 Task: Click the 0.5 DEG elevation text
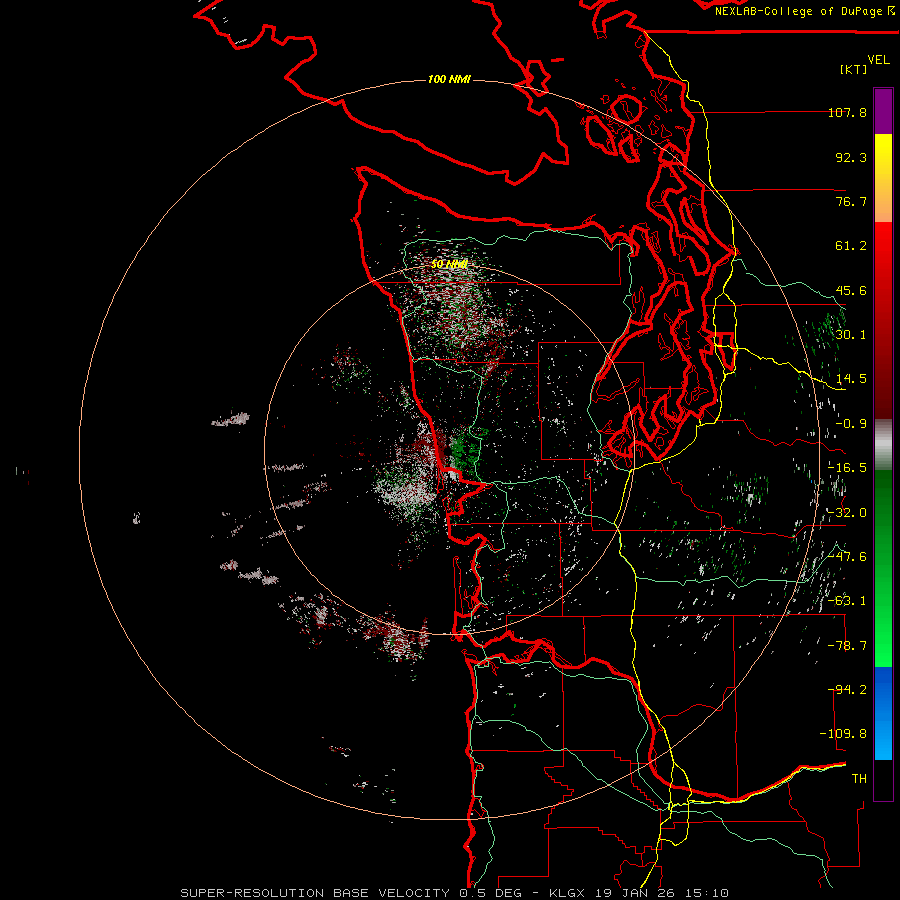click(x=490, y=893)
